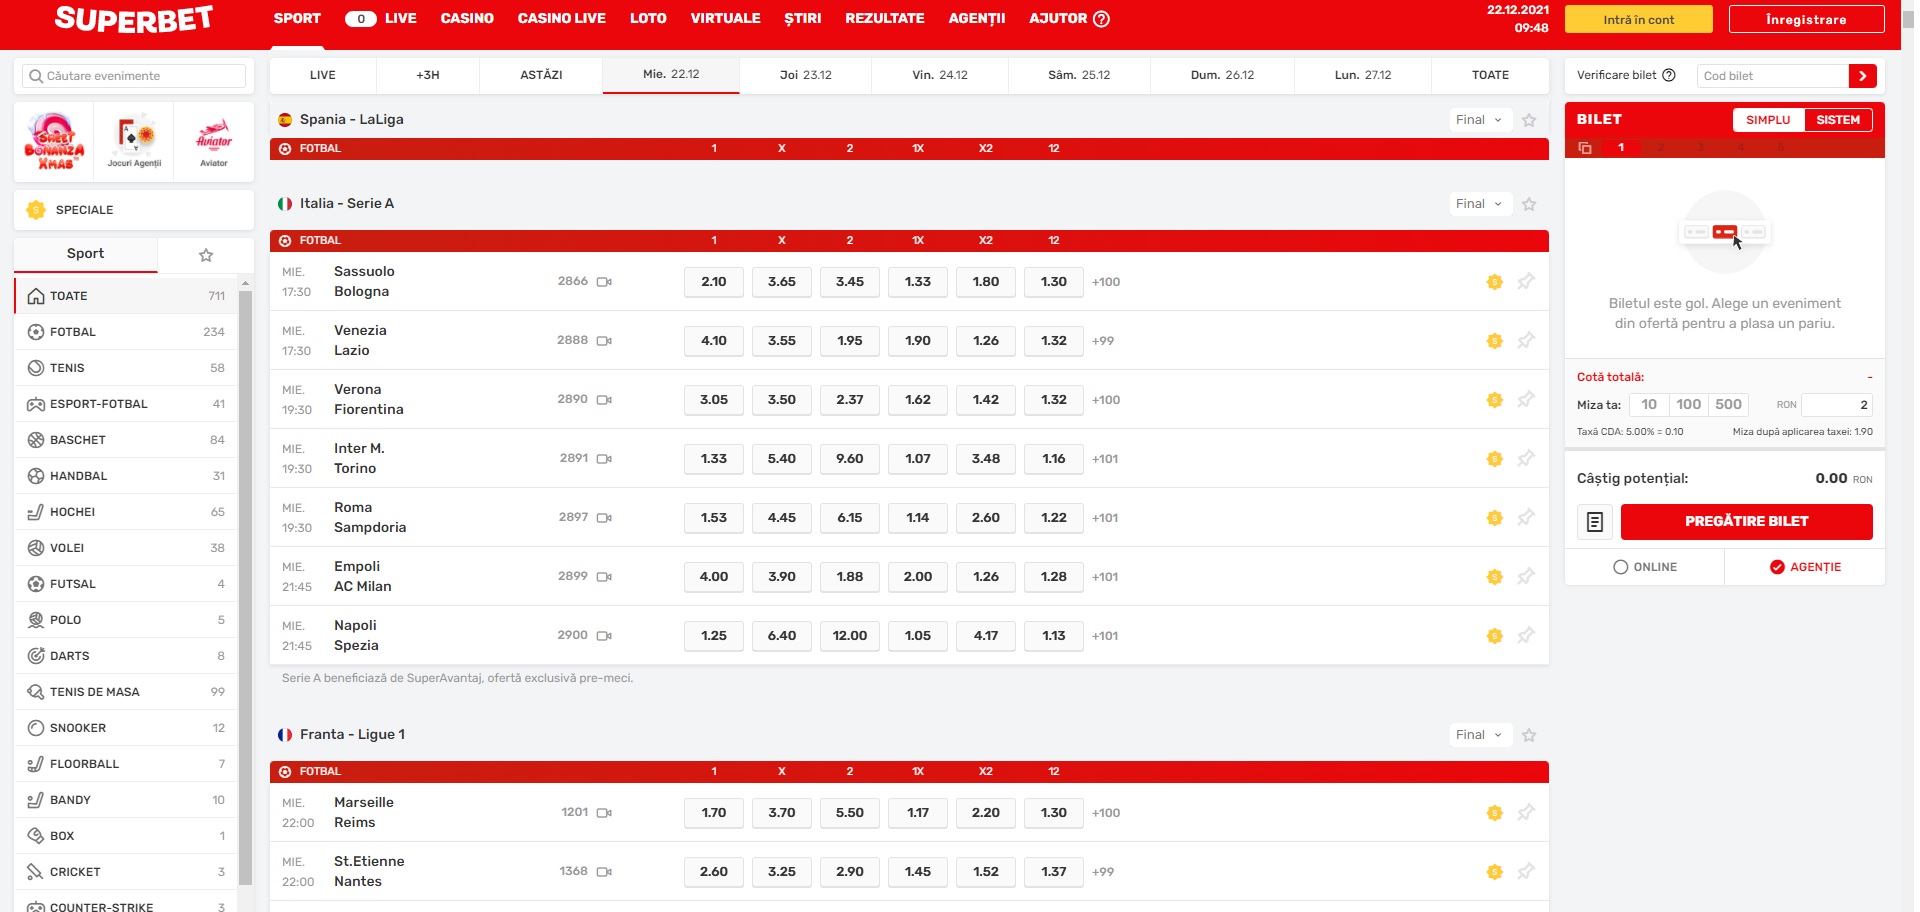Expand +100 more markets for Marseille - Reims
Image resolution: width=1920 pixels, height=912 pixels.
coord(1106,813)
